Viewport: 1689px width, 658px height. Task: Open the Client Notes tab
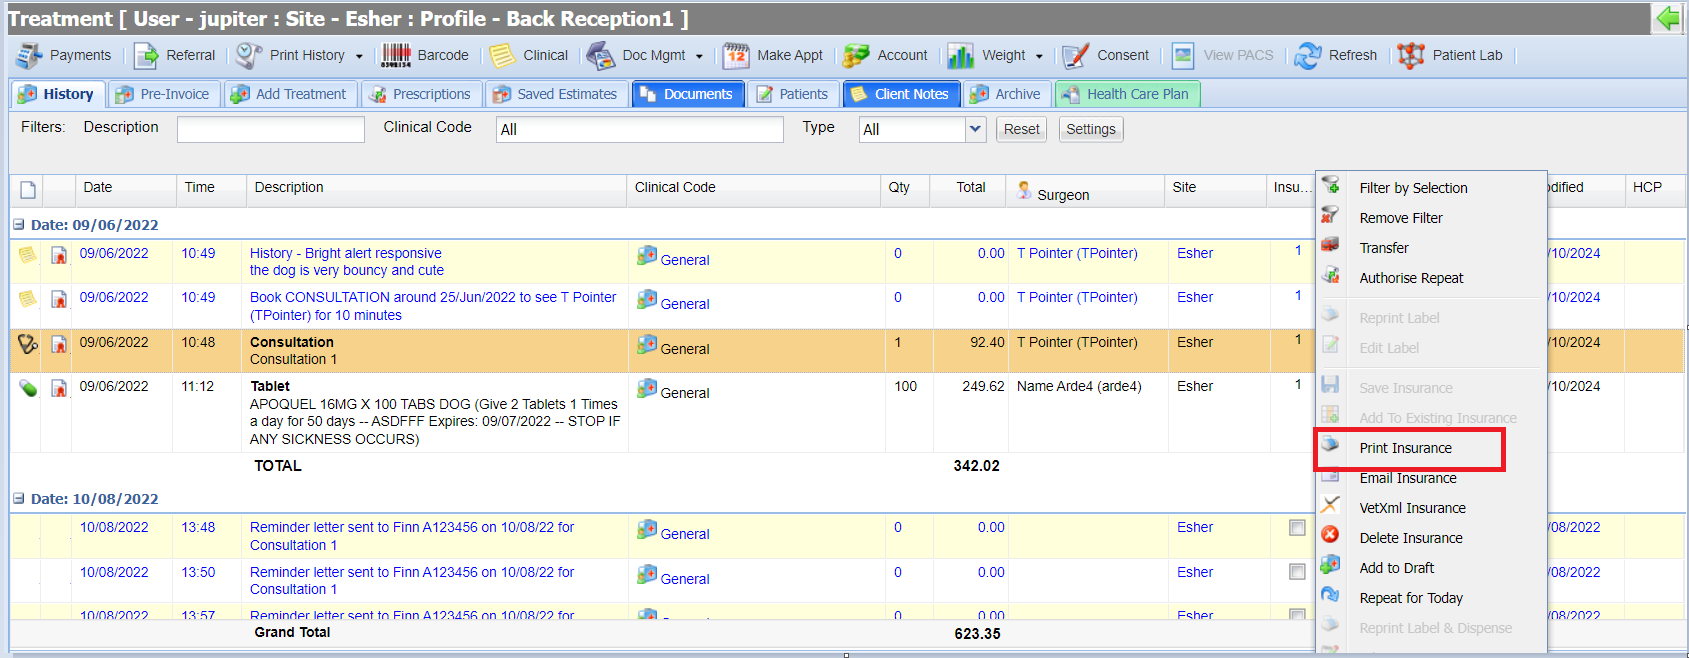[x=901, y=94]
